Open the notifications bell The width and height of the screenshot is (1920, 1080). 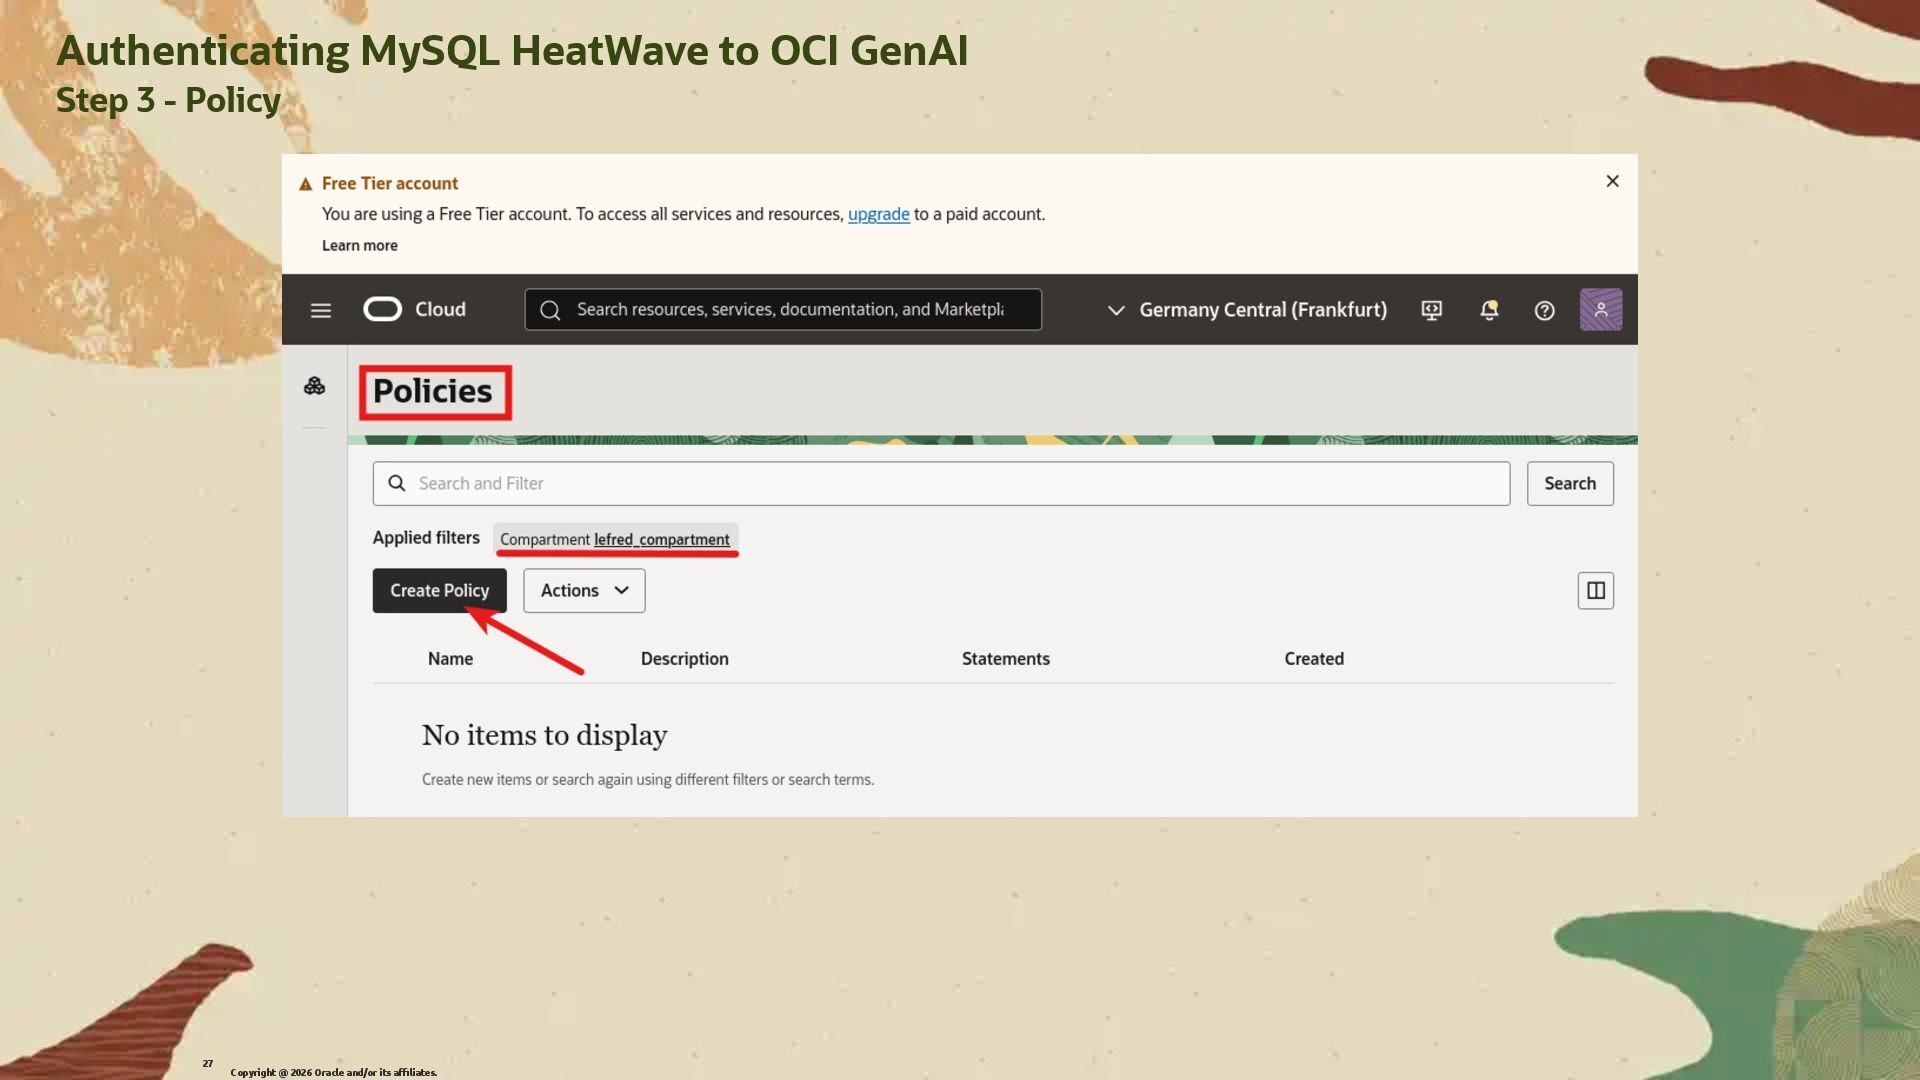[1489, 310]
